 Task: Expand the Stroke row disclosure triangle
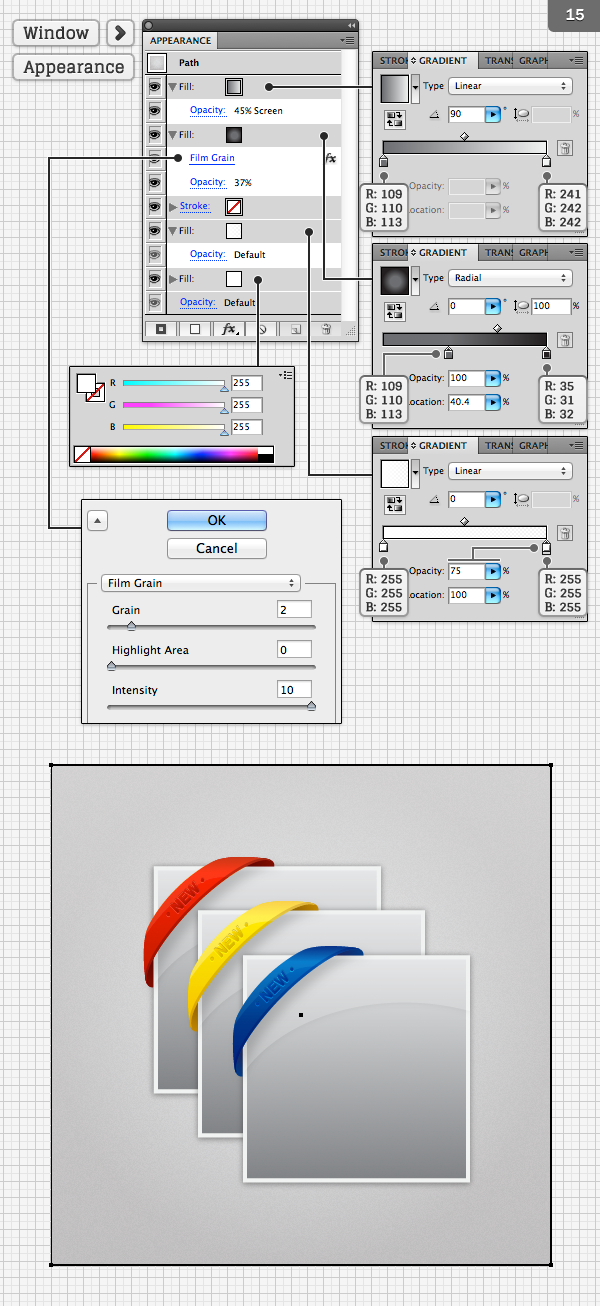coord(173,207)
